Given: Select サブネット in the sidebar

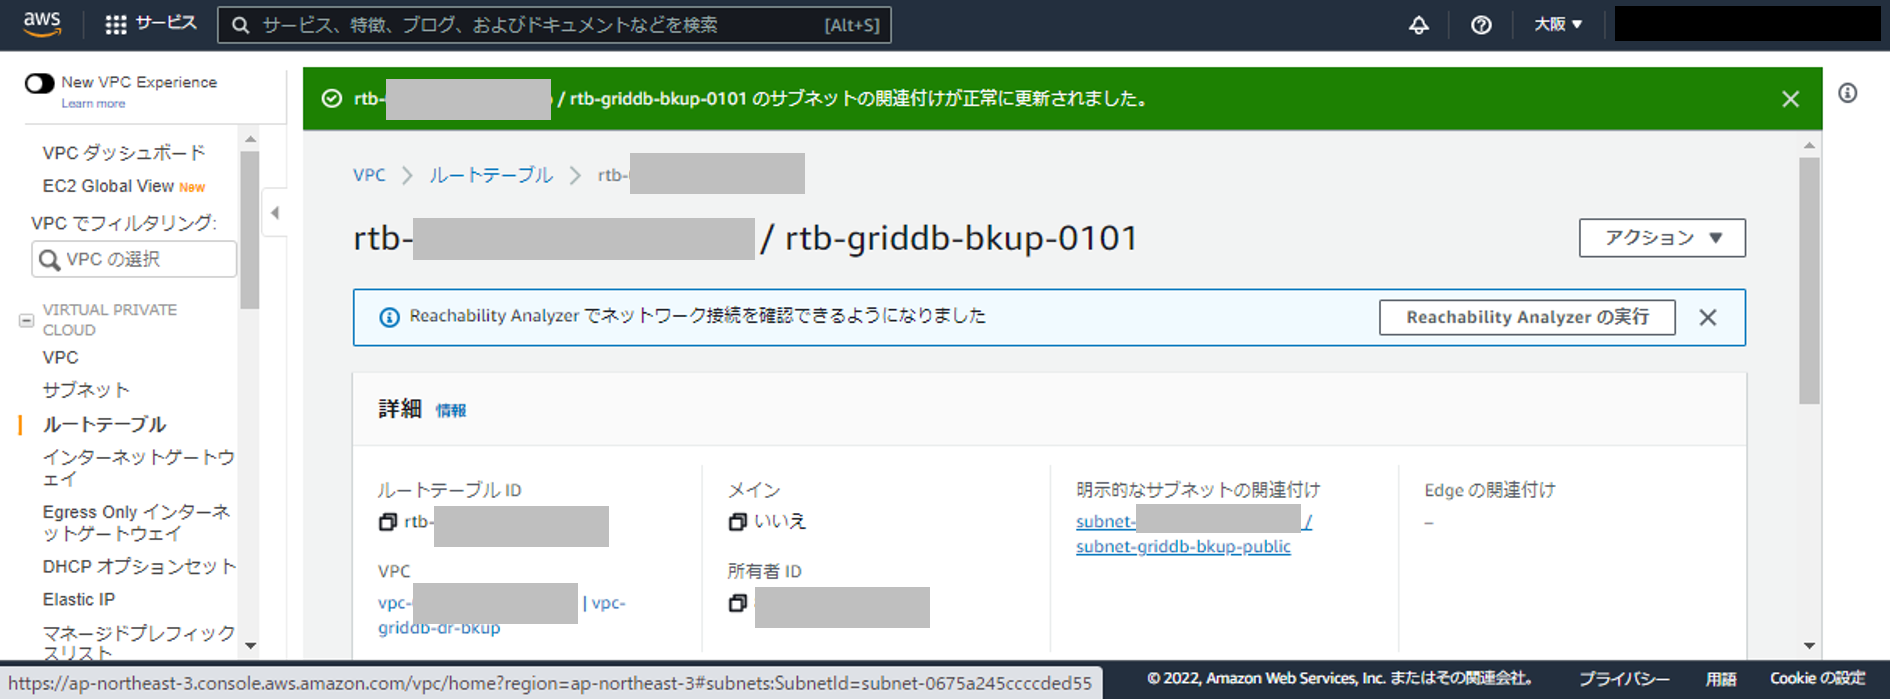Looking at the screenshot, I should (86, 390).
